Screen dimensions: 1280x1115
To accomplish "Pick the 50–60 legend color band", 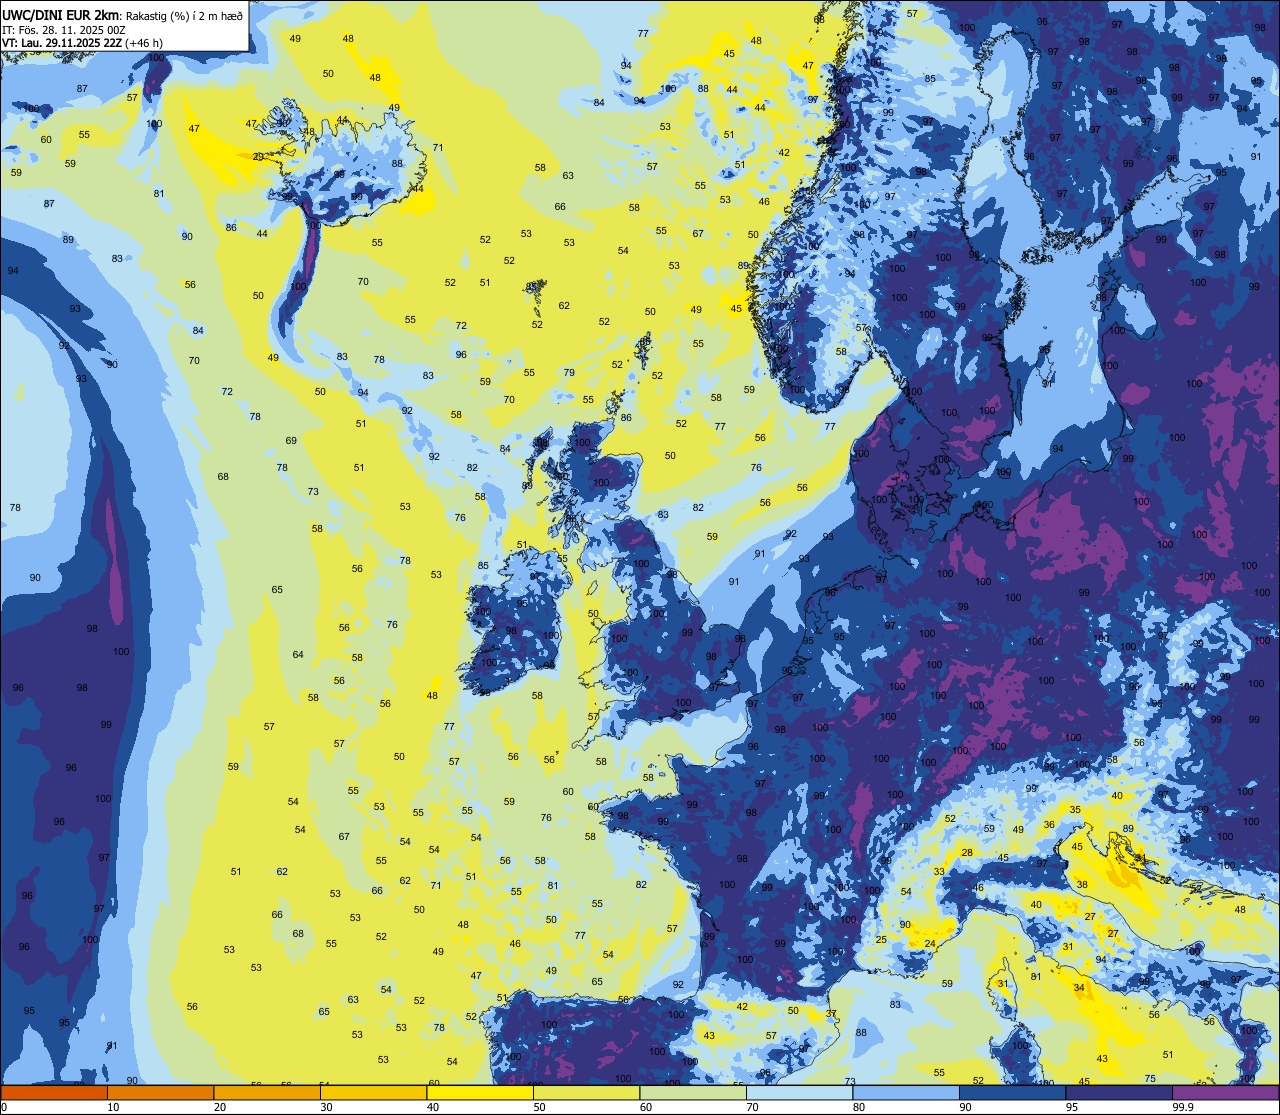I will [586, 1092].
